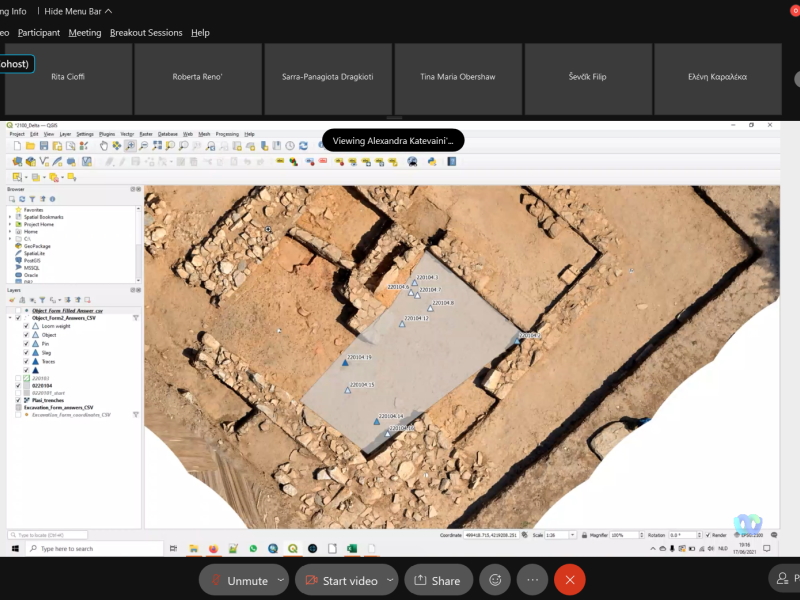This screenshot has width=800, height=600.
Task: Open the more options ellipsis button
Action: pyautogui.click(x=533, y=580)
